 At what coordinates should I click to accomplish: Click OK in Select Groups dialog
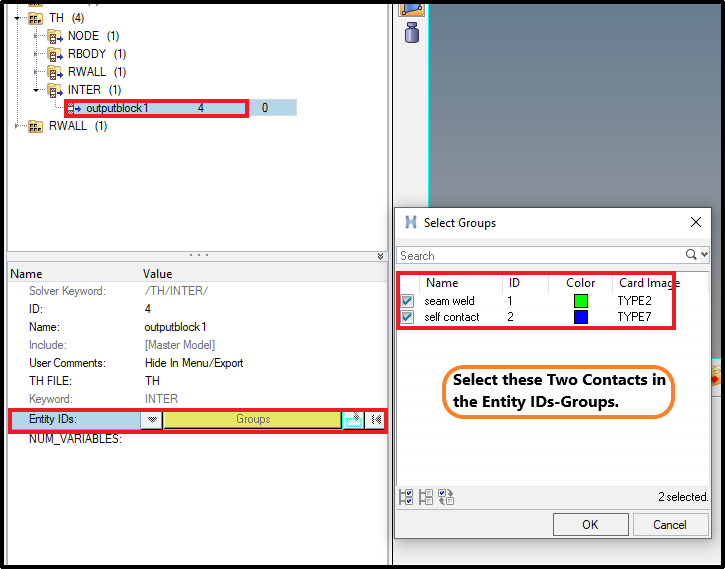[590, 525]
